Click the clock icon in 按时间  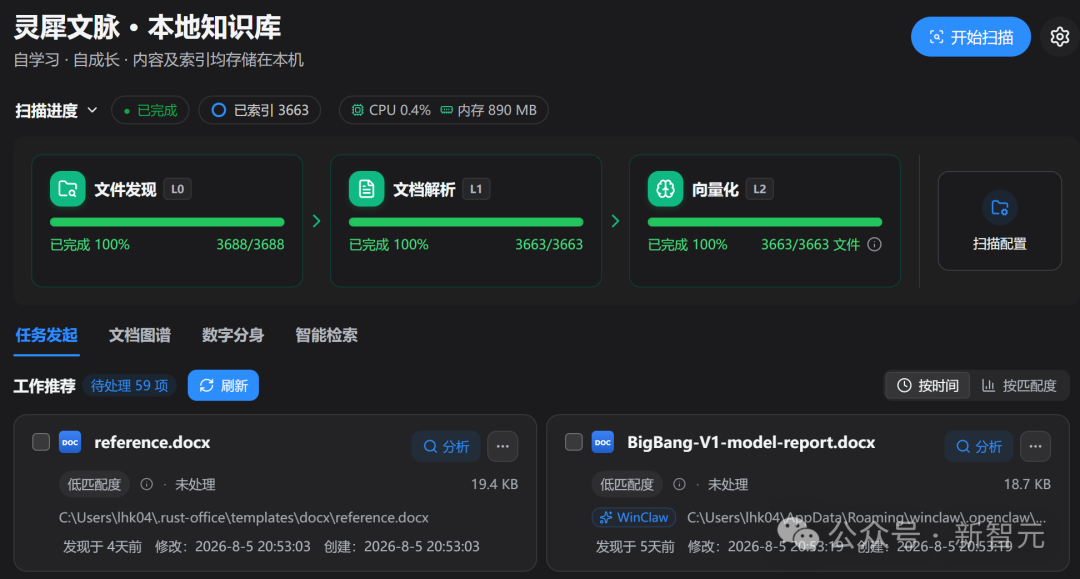(904, 386)
